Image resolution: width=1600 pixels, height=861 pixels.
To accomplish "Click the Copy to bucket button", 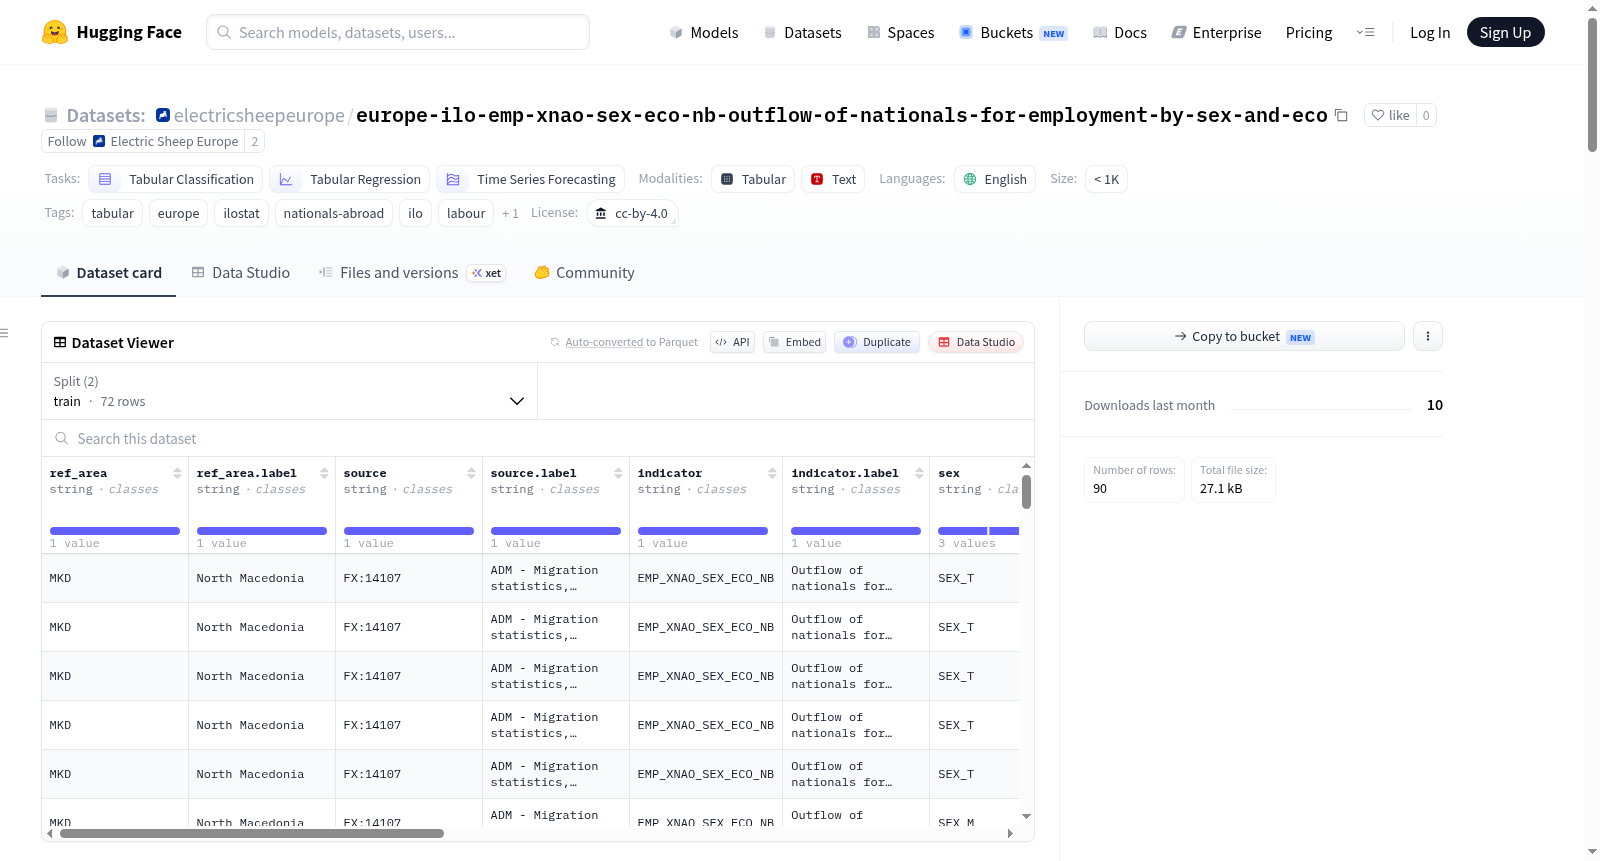I will (1244, 336).
